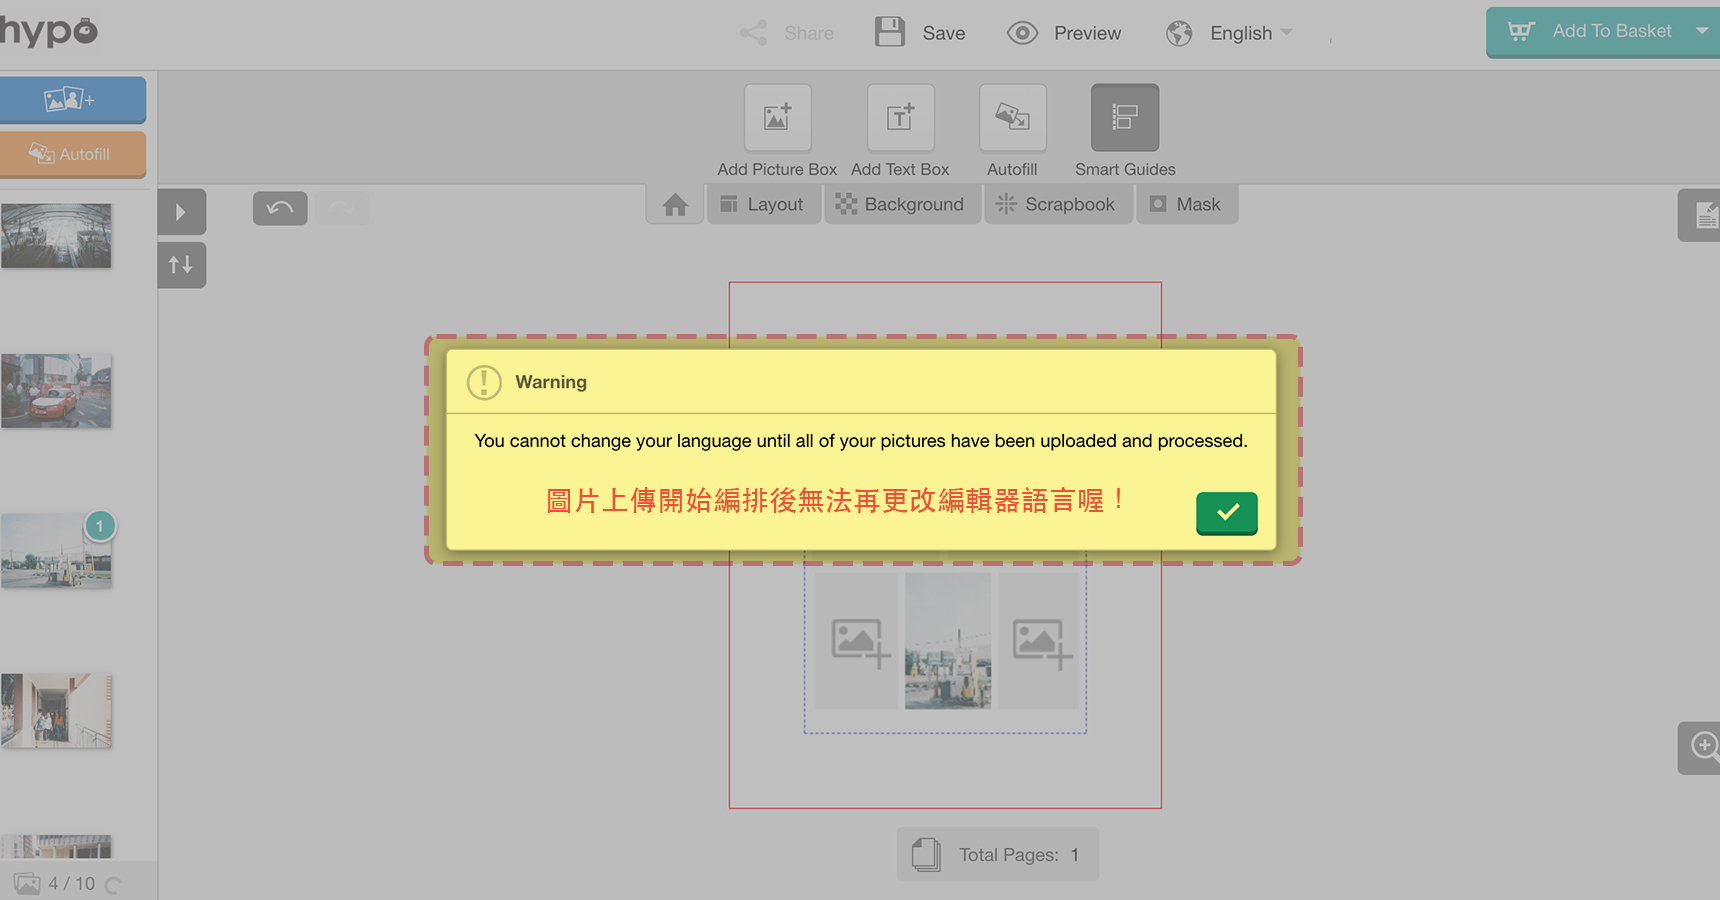Click the home icon tab
This screenshot has height=900, width=1720.
pos(675,205)
